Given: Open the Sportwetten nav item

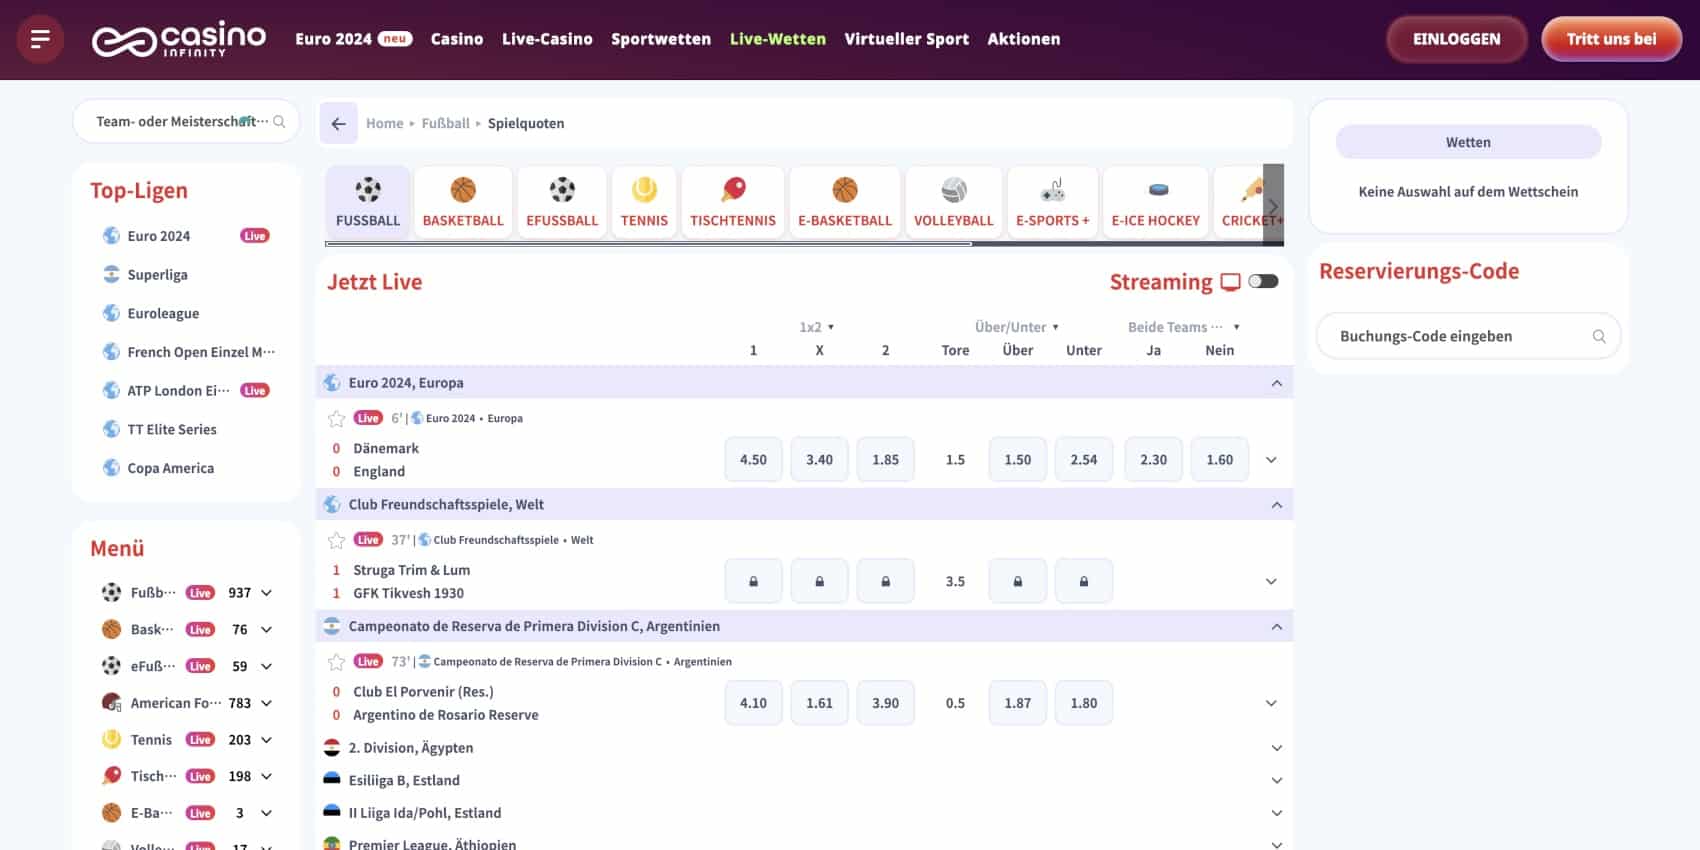Looking at the screenshot, I should tap(661, 39).
